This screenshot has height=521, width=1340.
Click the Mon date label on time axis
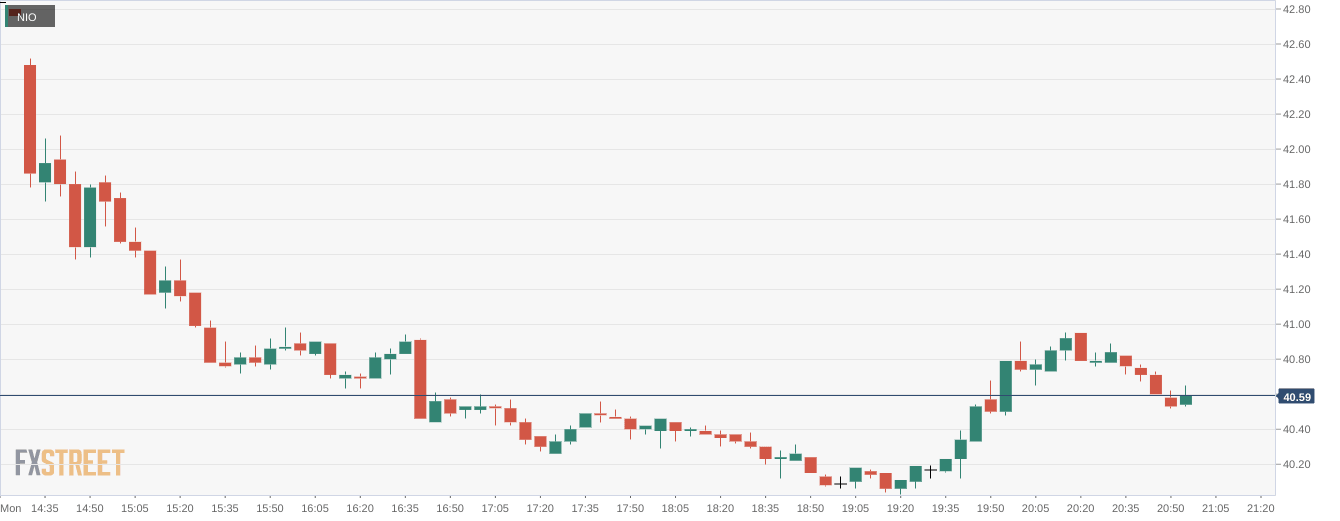tap(11, 508)
